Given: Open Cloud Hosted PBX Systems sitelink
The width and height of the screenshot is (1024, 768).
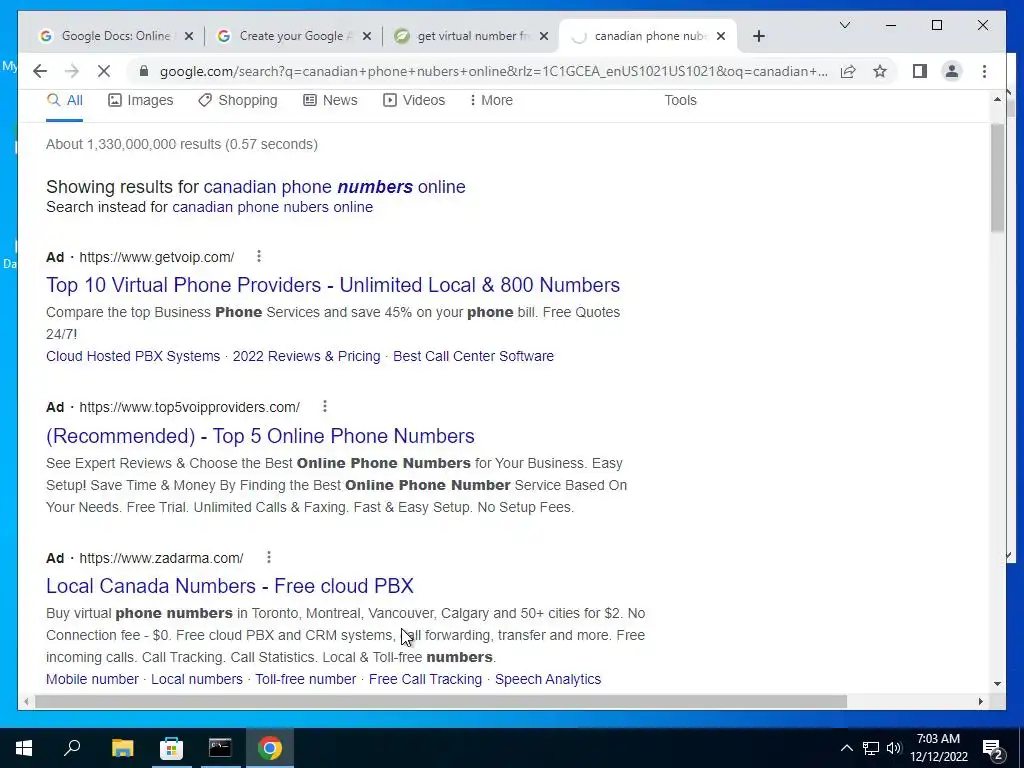Looking at the screenshot, I should click(x=133, y=356).
